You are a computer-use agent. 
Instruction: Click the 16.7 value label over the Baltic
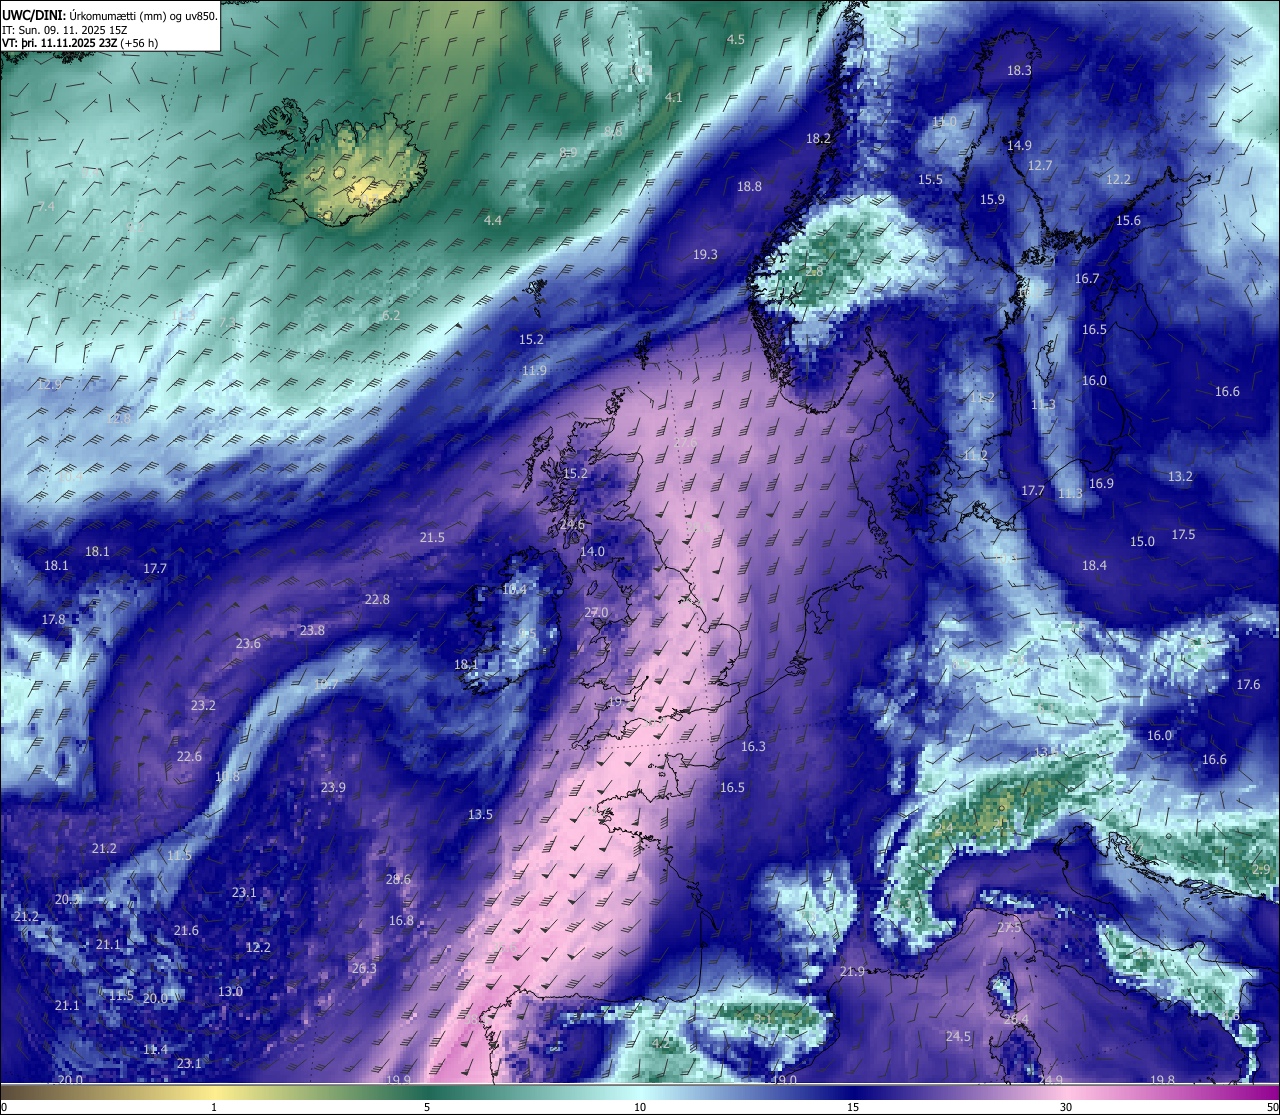1087,280
